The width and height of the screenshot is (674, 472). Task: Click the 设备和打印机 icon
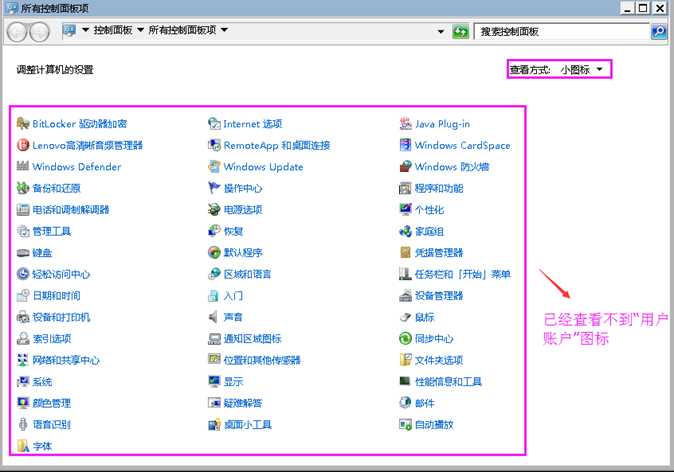point(23,317)
